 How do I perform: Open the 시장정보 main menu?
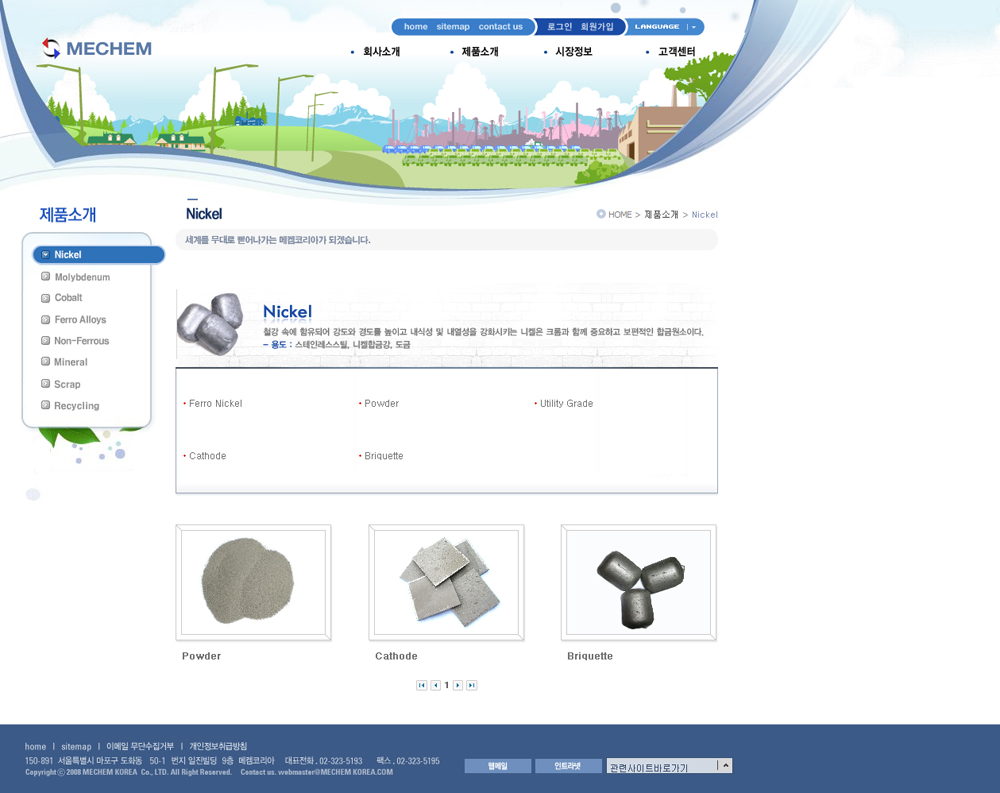click(x=573, y=52)
